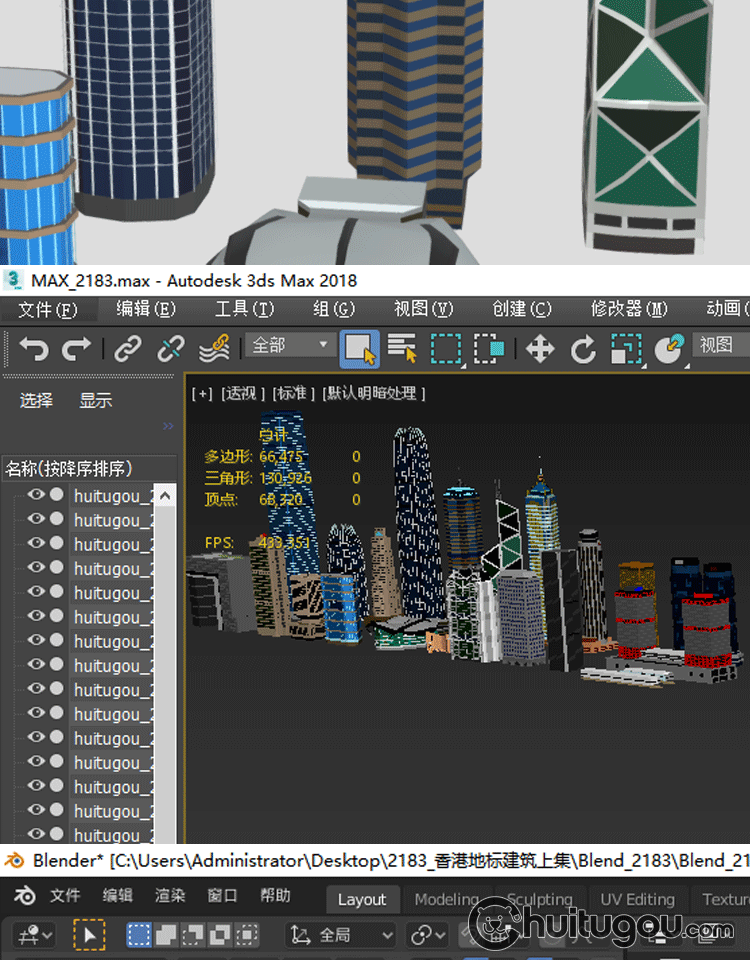Click the 名称(按降序排序) column header
This screenshot has height=960, width=750.
coord(70,468)
